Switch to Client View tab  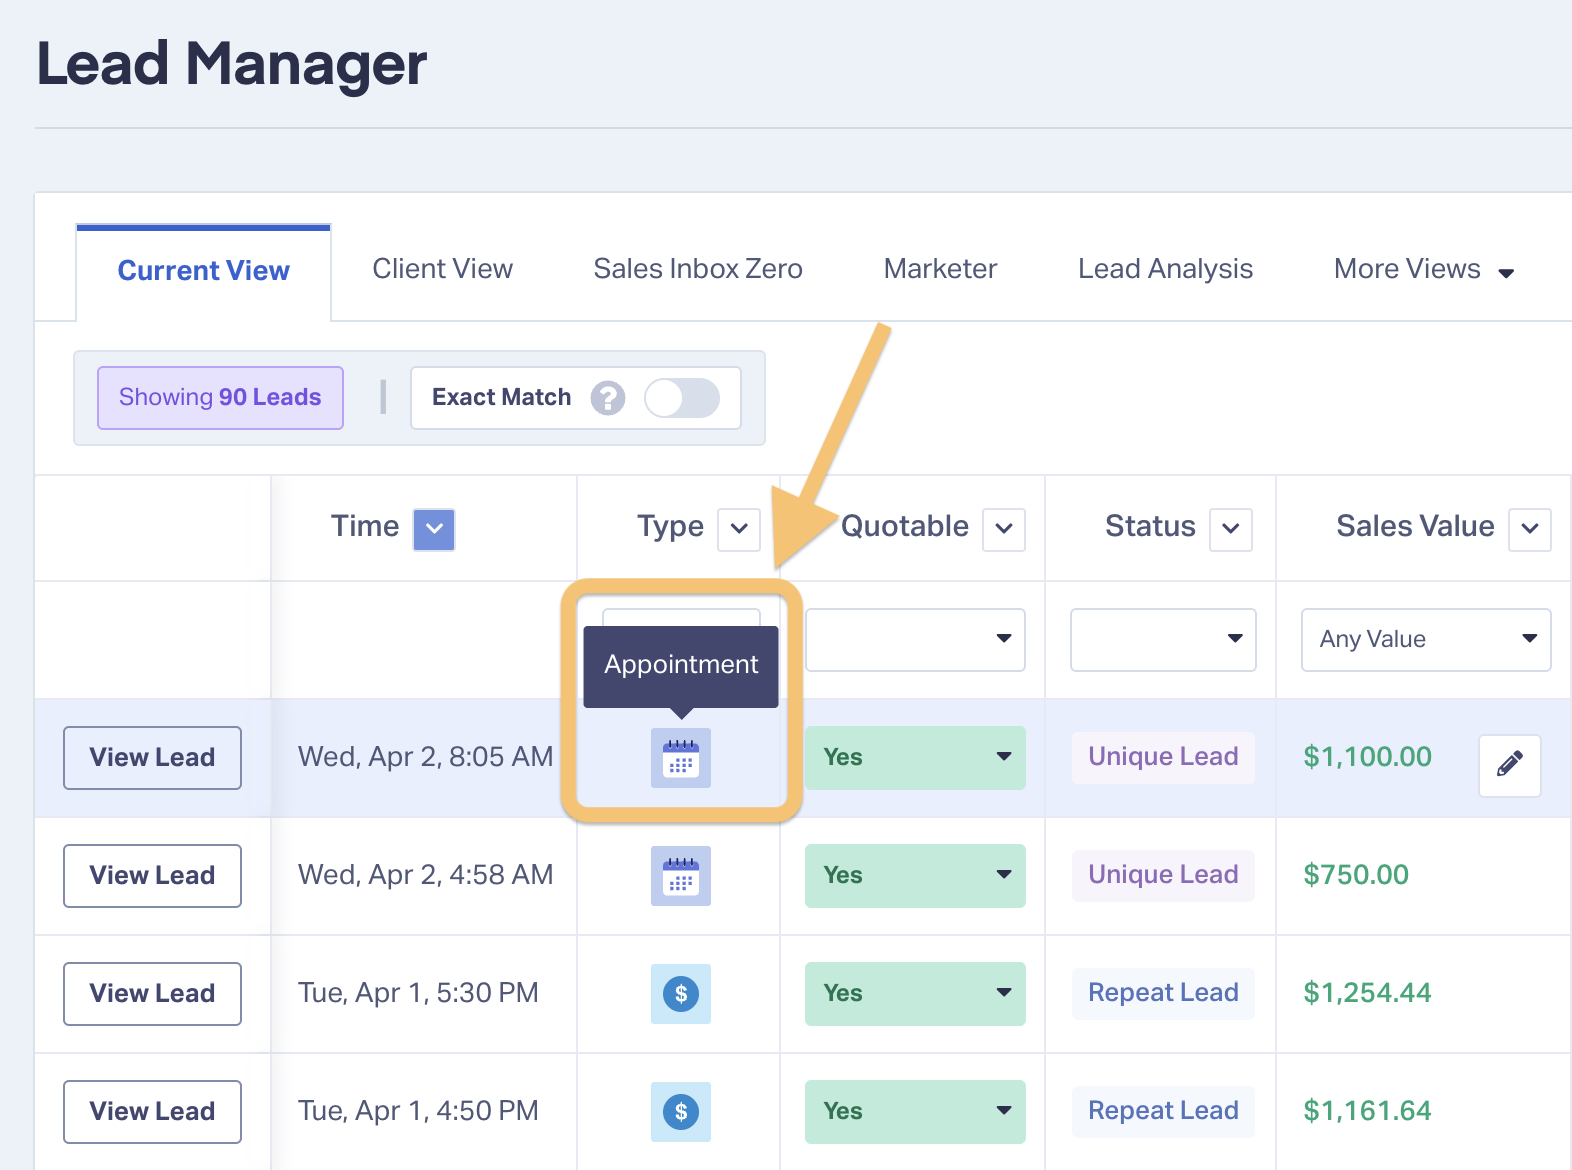[x=442, y=269]
